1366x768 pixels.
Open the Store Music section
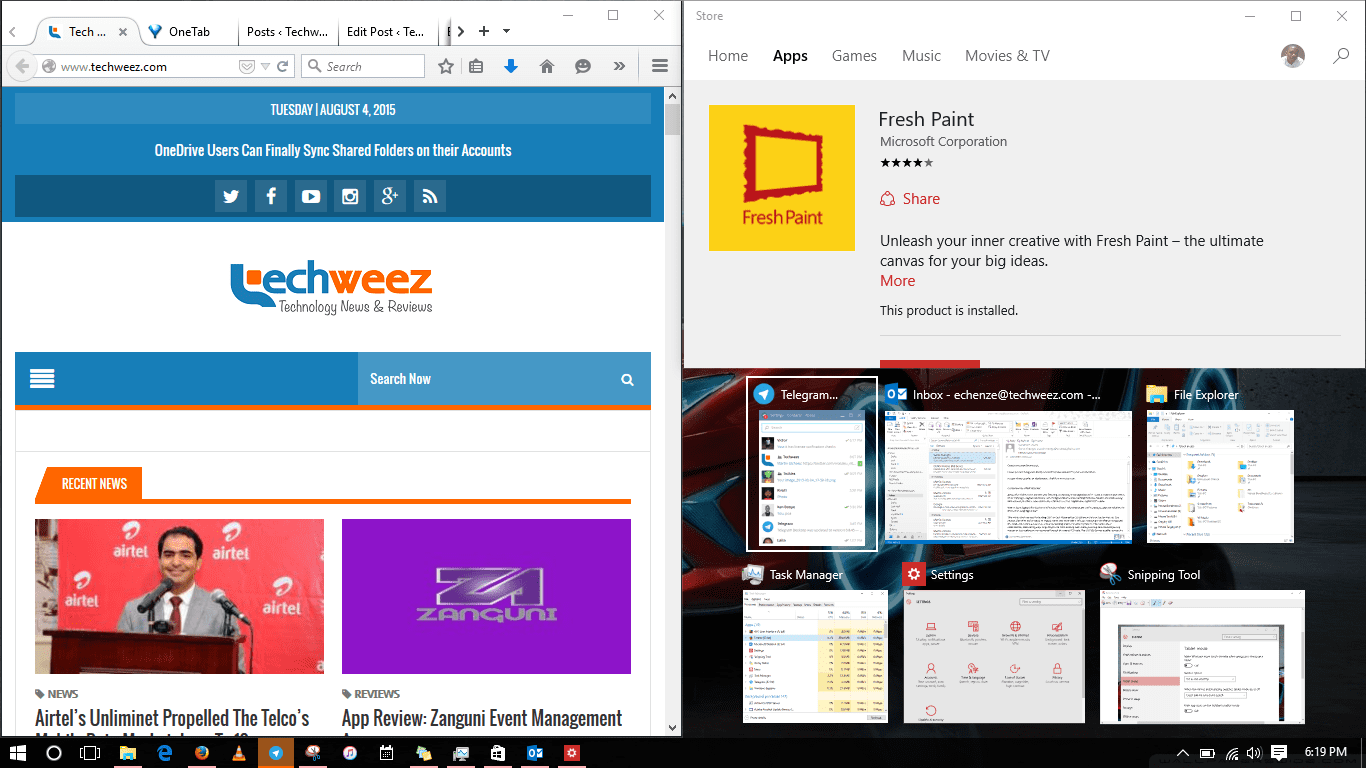click(921, 56)
